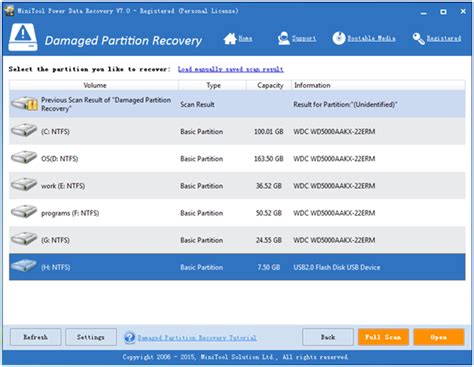Click the MiniTool app icon in title bar
The height and width of the screenshot is (367, 474).
click(9, 11)
